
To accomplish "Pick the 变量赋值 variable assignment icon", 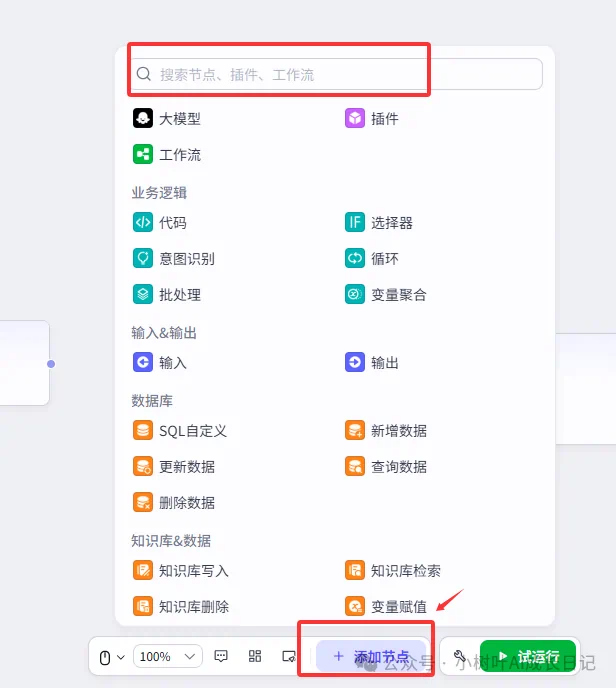I will pyautogui.click(x=355, y=606).
